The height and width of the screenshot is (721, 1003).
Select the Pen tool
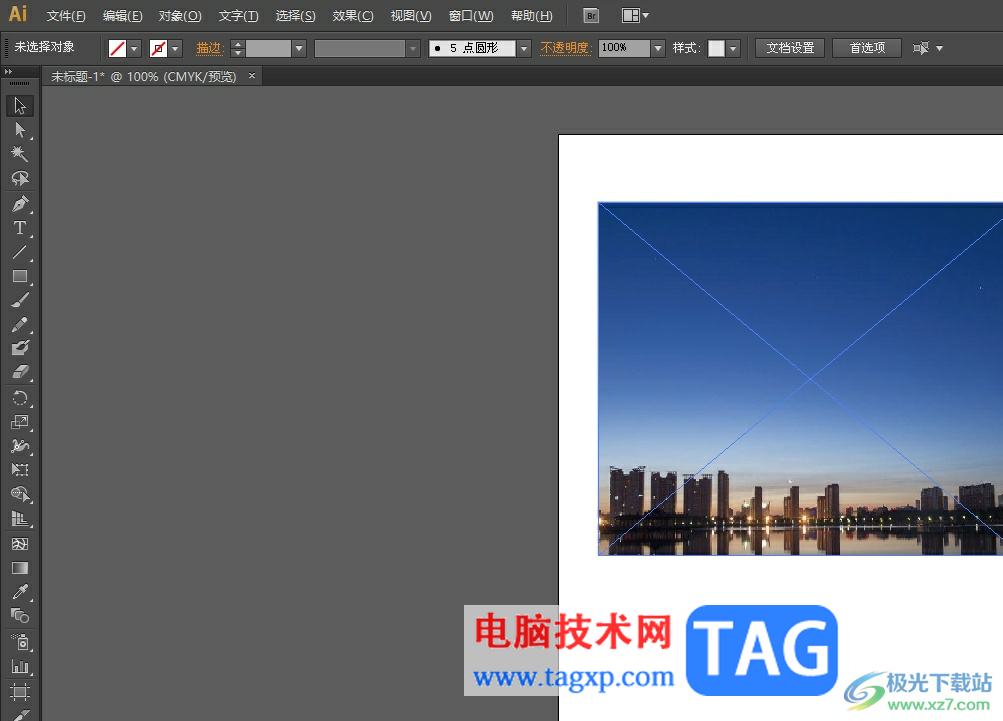point(20,203)
